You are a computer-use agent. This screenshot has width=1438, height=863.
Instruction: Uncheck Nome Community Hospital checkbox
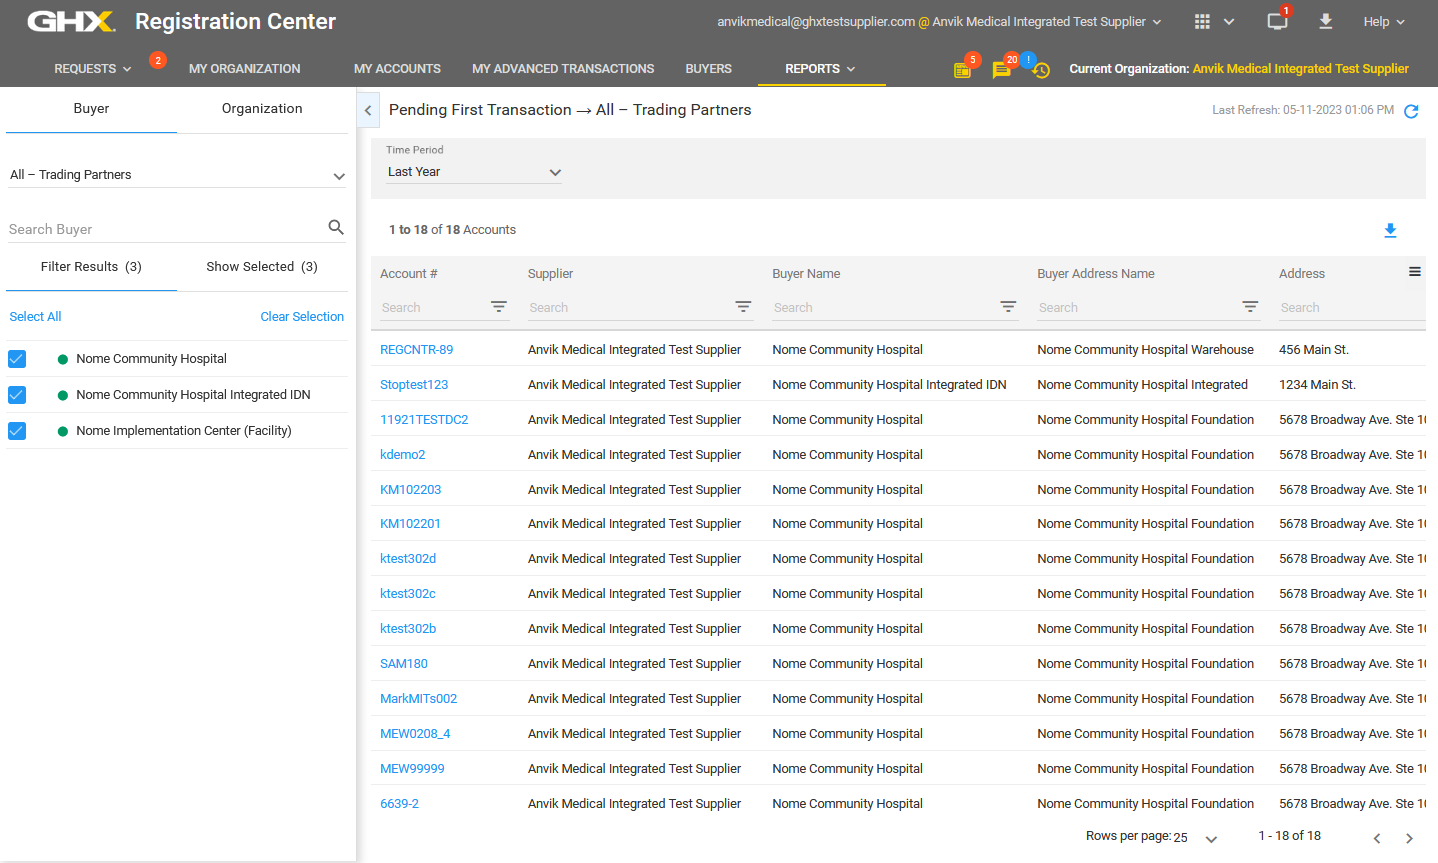(17, 359)
